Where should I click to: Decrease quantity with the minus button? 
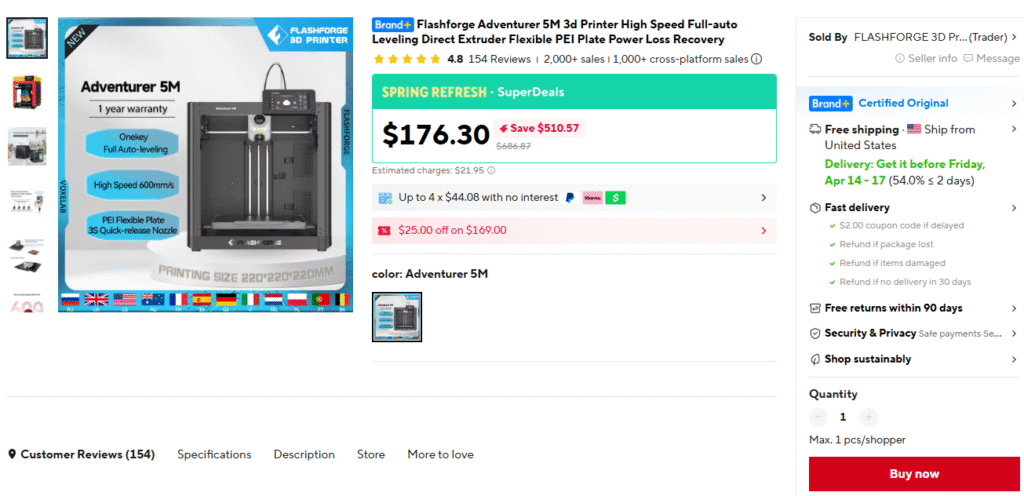click(819, 417)
